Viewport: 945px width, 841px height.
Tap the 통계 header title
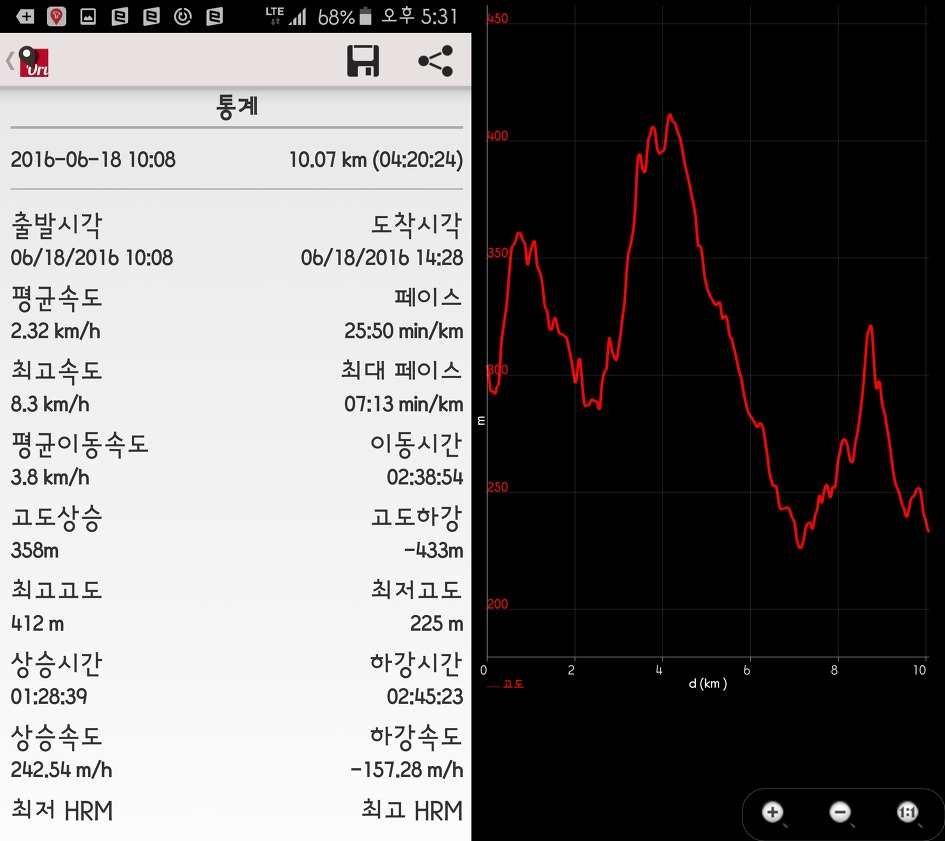coord(237,107)
